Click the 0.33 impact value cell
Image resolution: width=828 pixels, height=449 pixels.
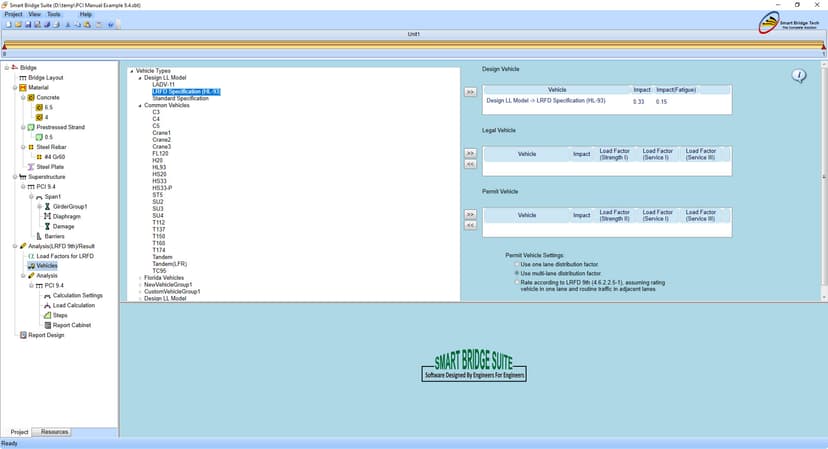click(x=638, y=101)
